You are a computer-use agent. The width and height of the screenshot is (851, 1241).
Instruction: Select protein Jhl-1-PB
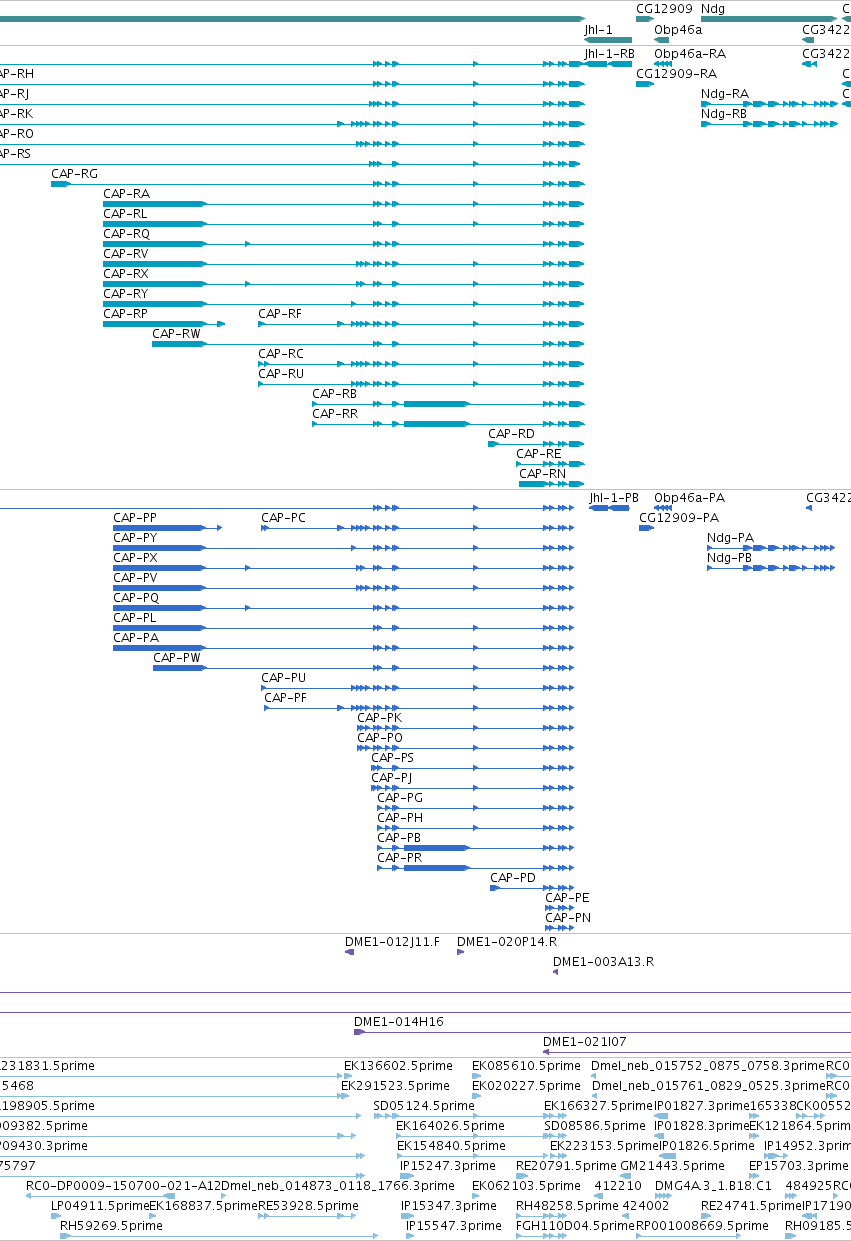click(614, 497)
